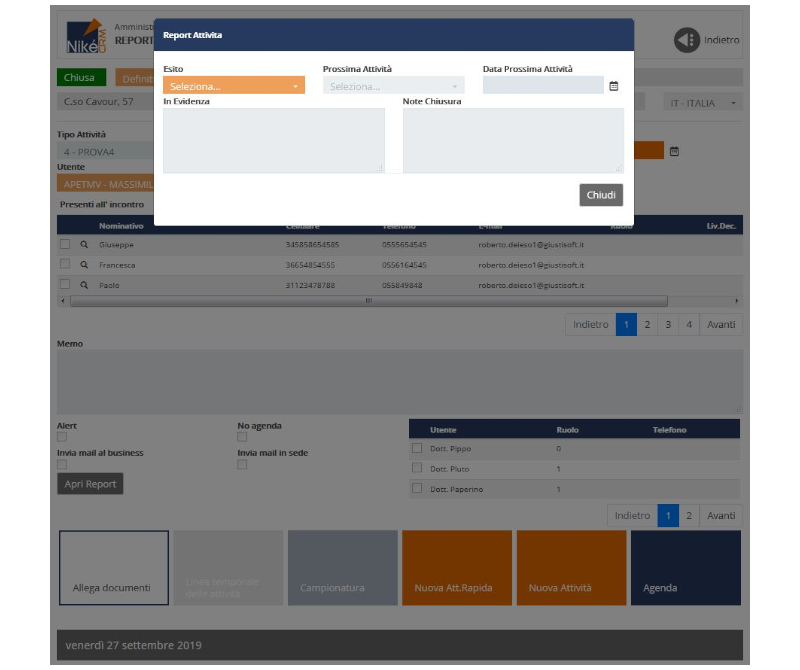Click the Data Prossima Attività date field
The image size is (800, 670).
[543, 85]
